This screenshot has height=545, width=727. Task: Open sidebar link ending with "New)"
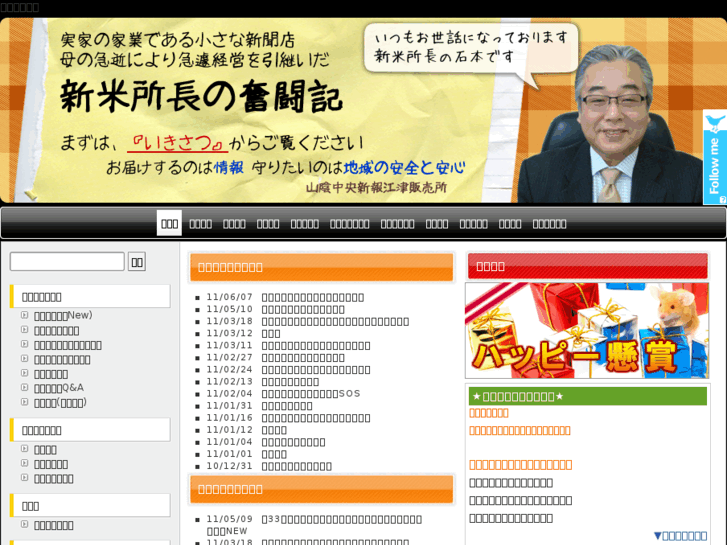(x=63, y=315)
